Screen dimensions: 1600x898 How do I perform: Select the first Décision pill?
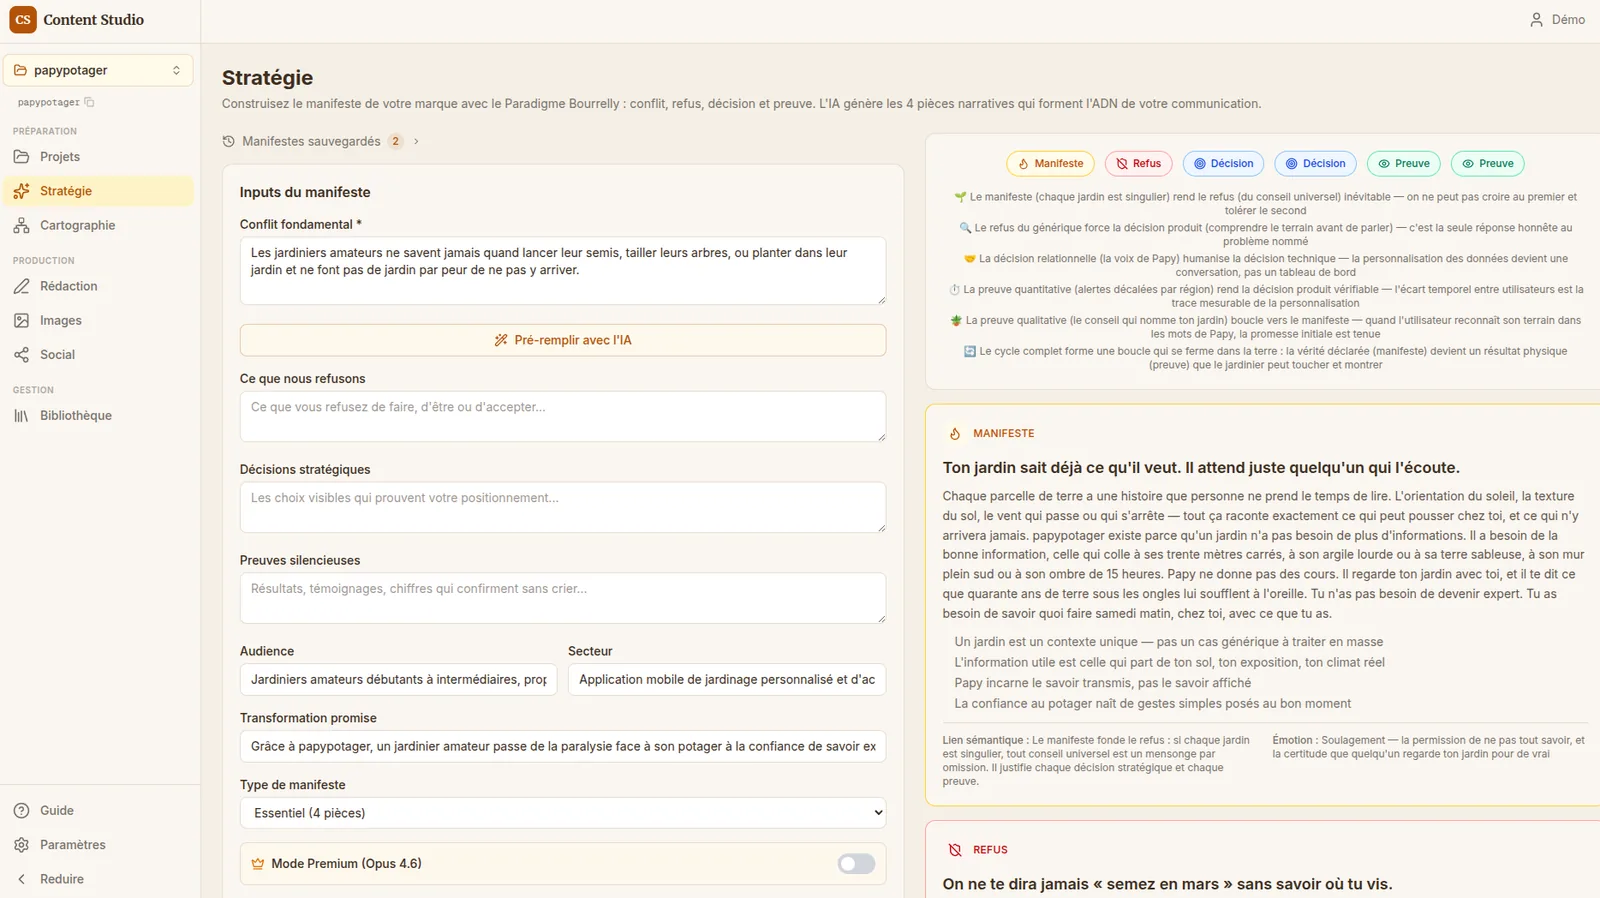click(1223, 164)
